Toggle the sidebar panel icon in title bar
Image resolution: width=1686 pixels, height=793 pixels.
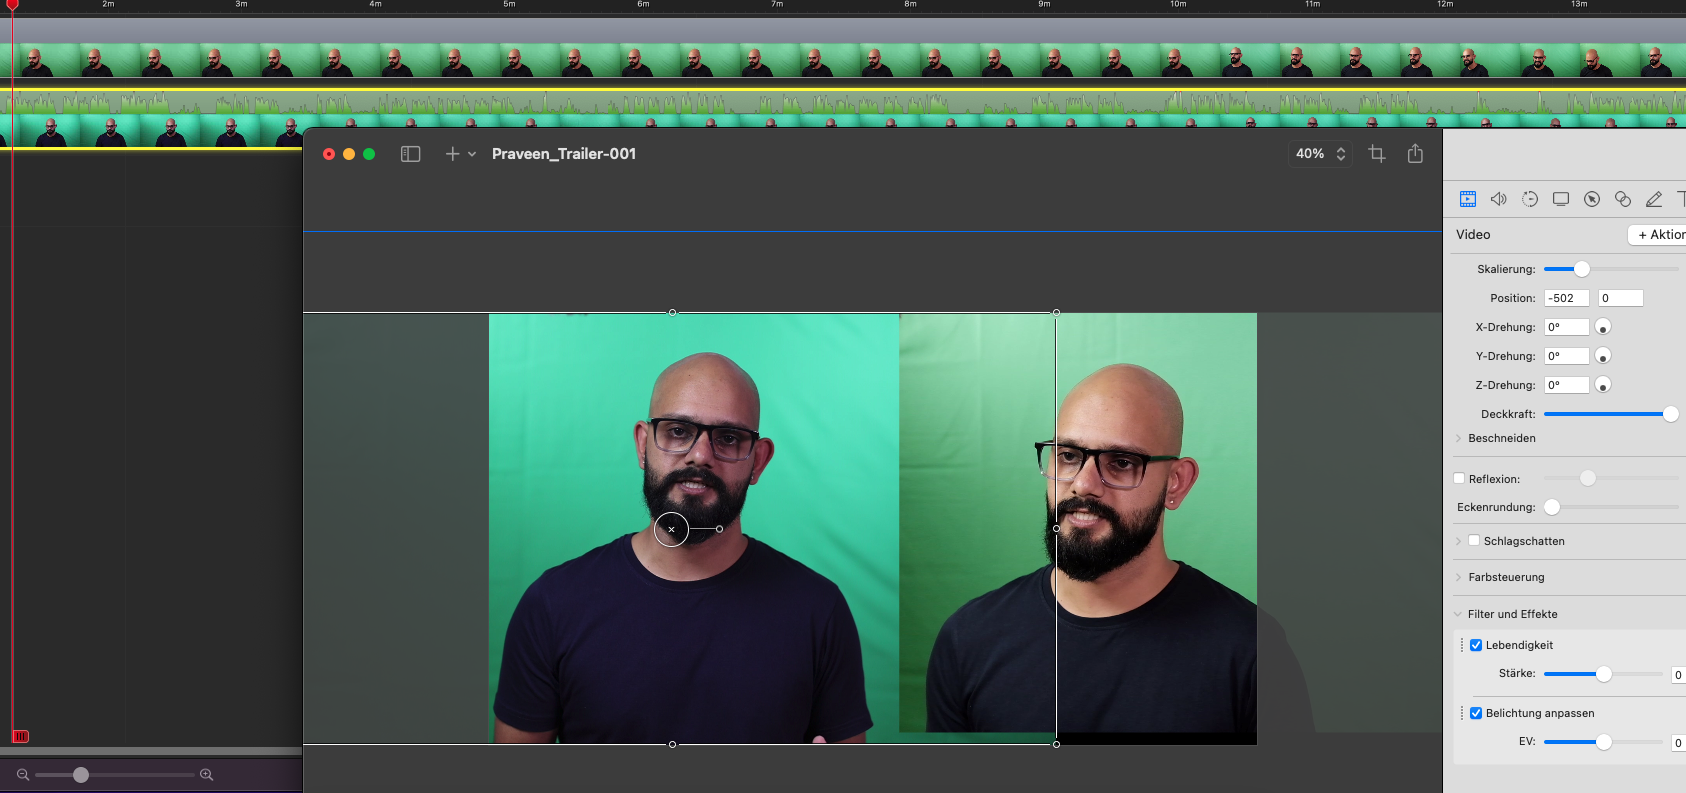coord(410,154)
